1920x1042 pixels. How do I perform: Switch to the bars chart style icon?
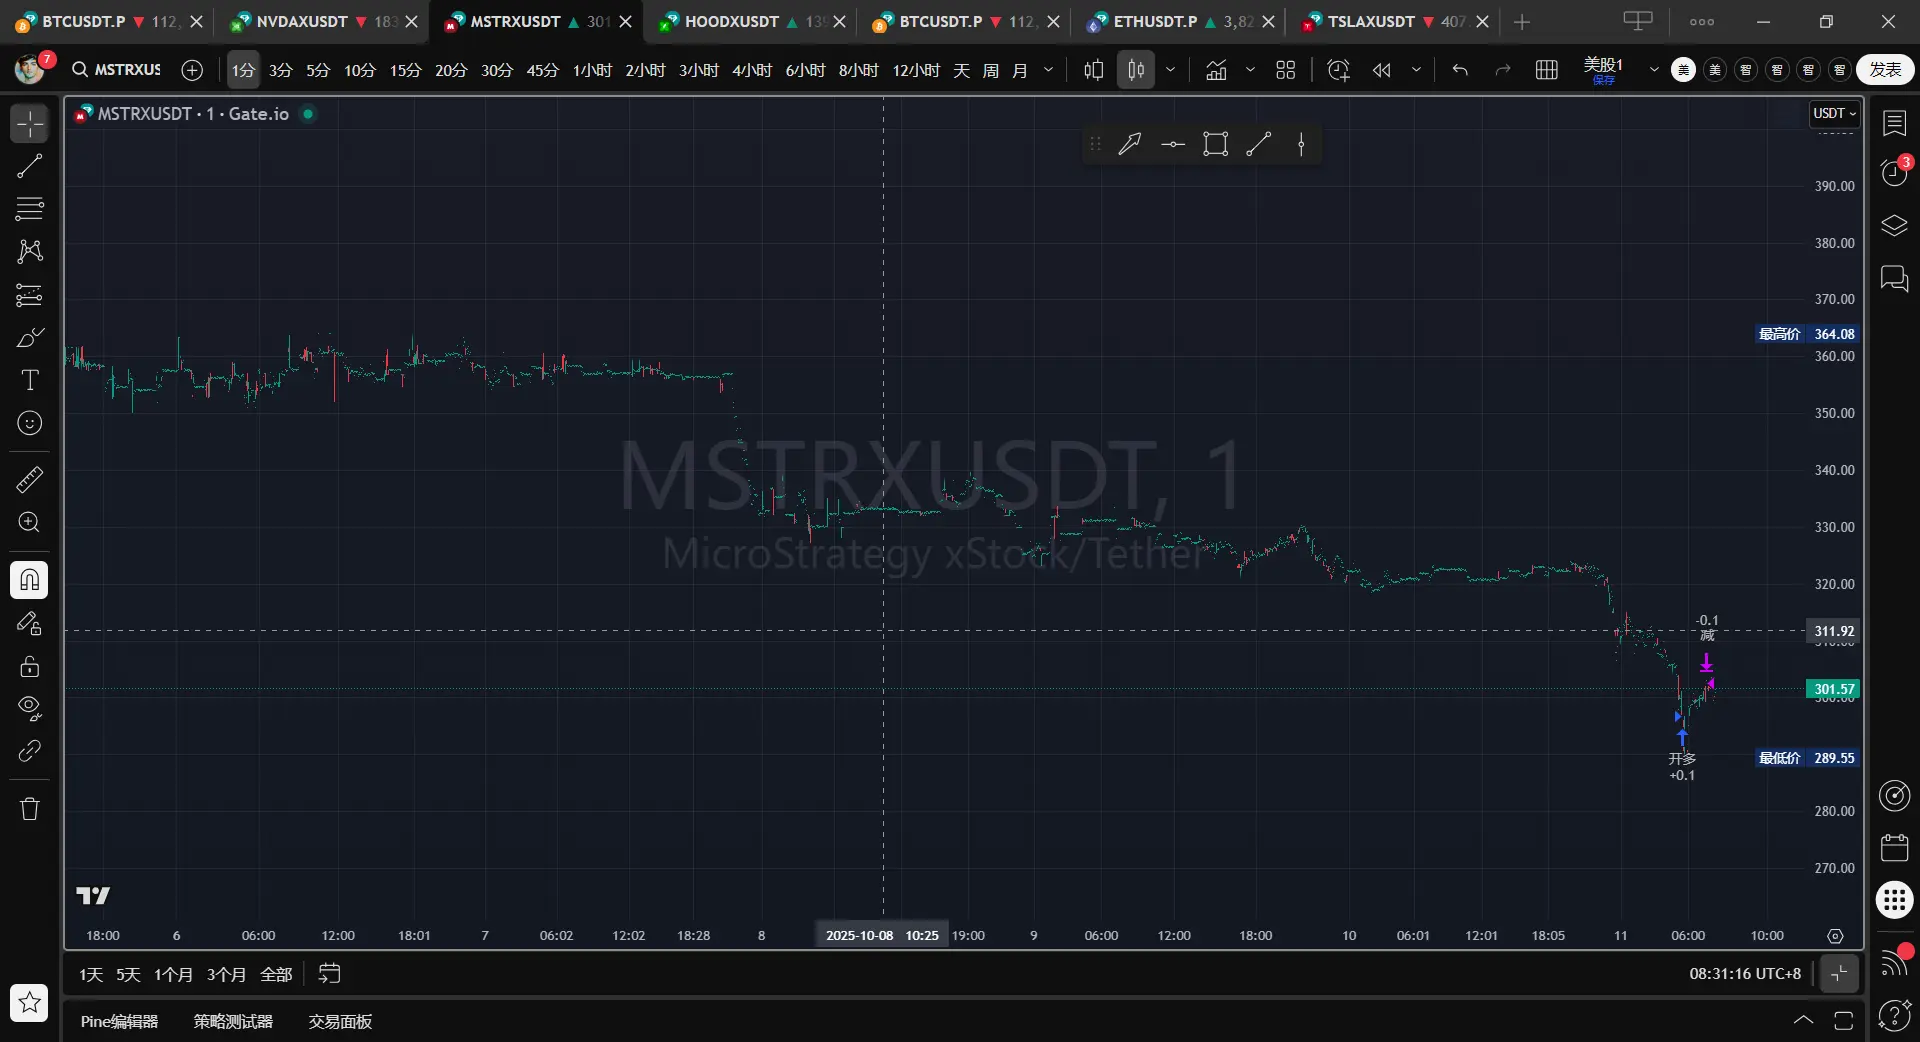[1094, 70]
